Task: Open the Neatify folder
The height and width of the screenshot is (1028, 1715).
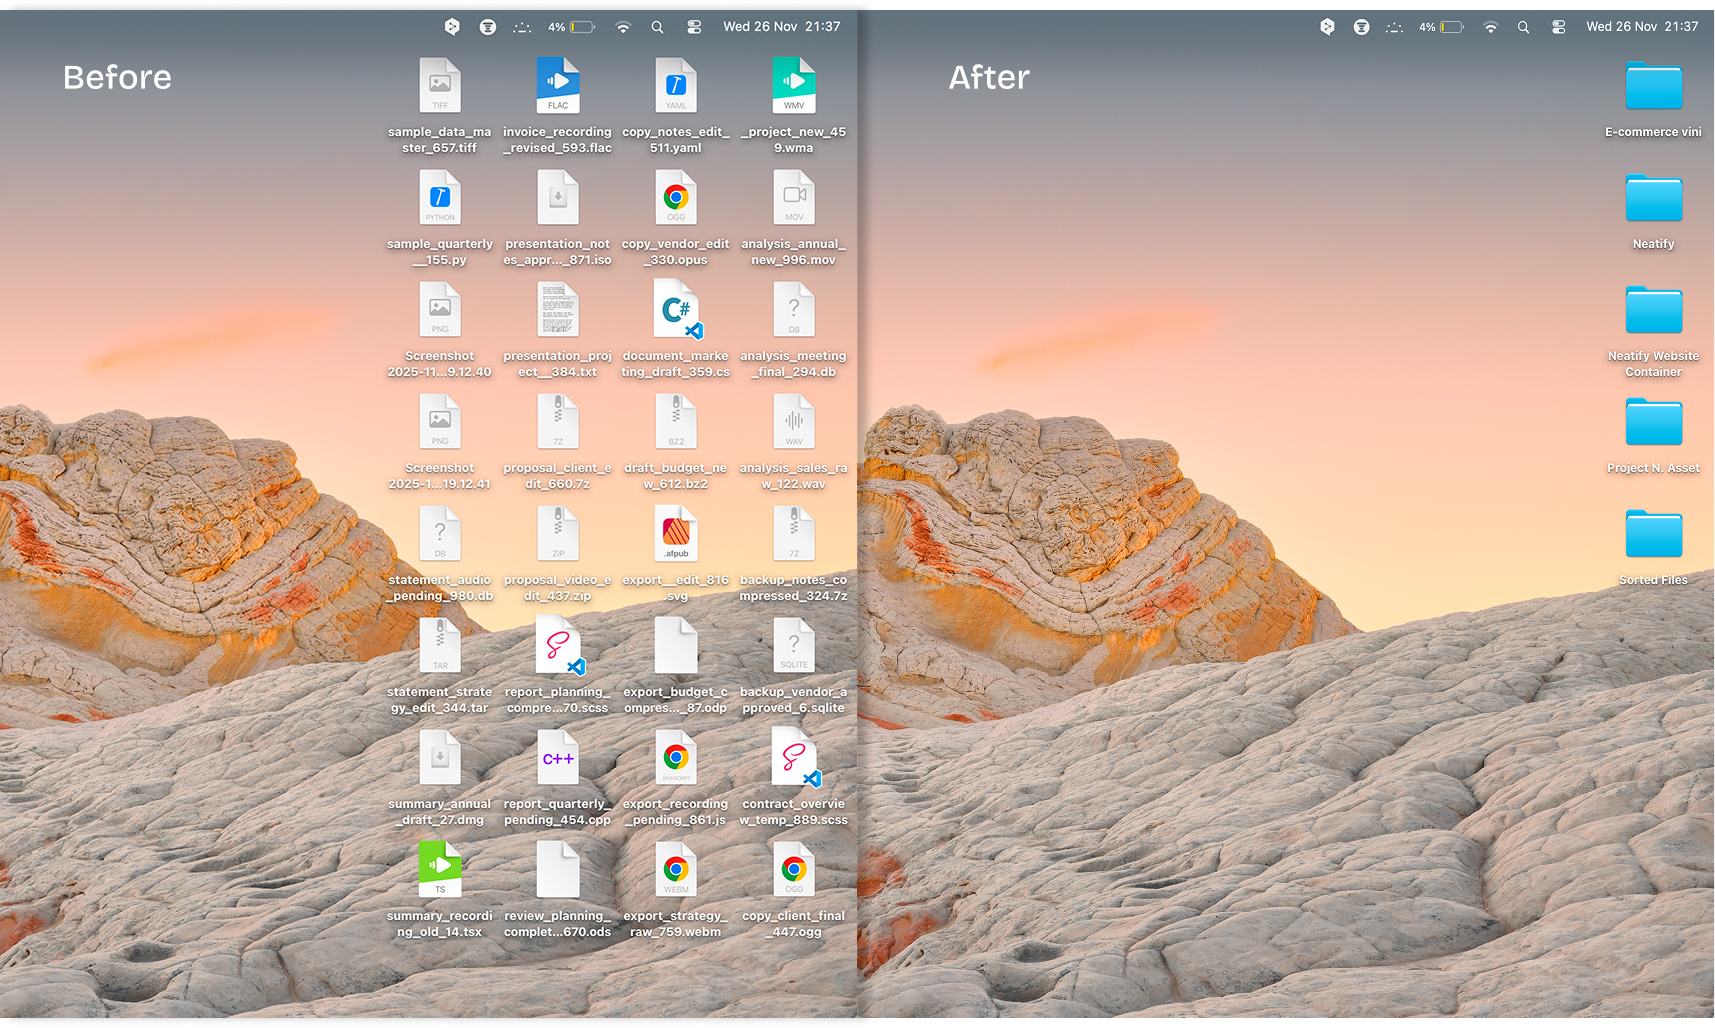Action: 1652,199
